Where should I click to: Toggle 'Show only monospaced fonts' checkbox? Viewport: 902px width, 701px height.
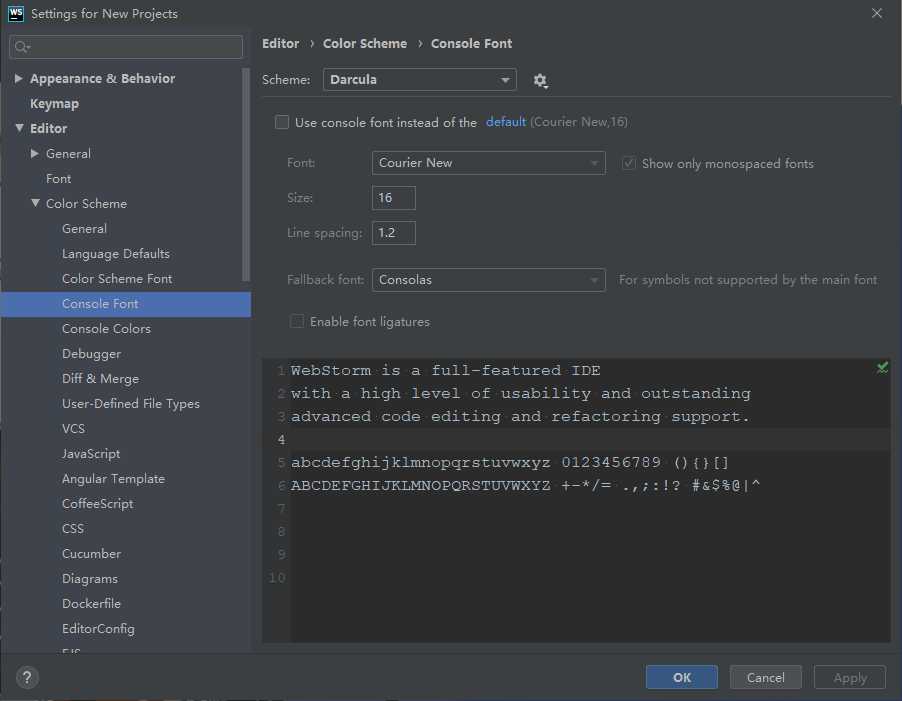tap(629, 163)
